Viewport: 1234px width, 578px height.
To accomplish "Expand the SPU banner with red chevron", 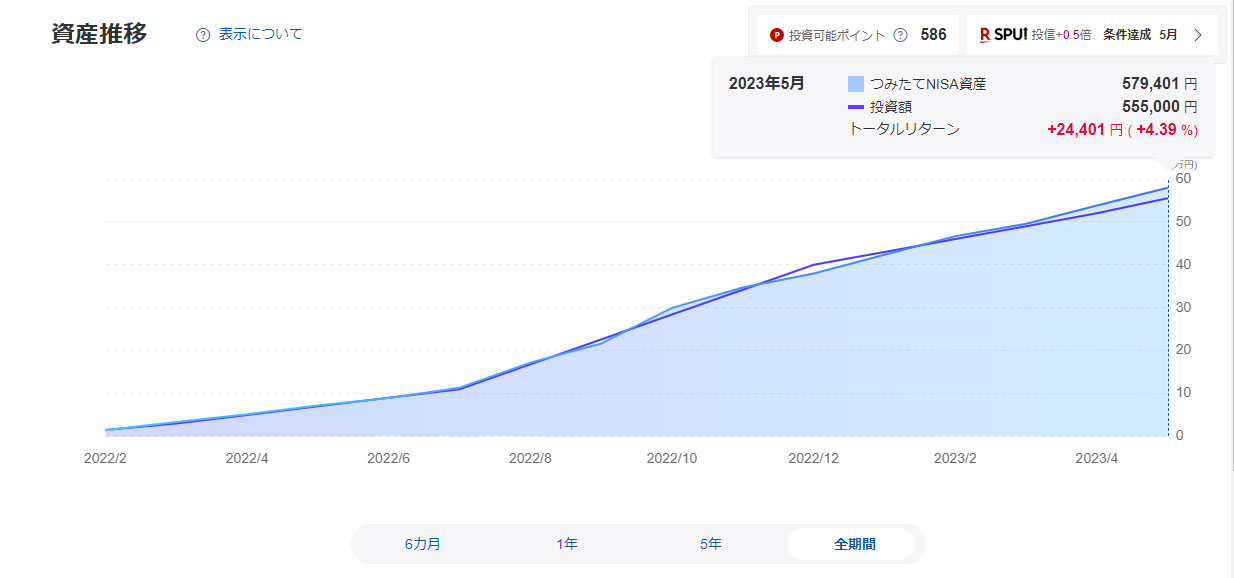I will pyautogui.click(x=1198, y=35).
